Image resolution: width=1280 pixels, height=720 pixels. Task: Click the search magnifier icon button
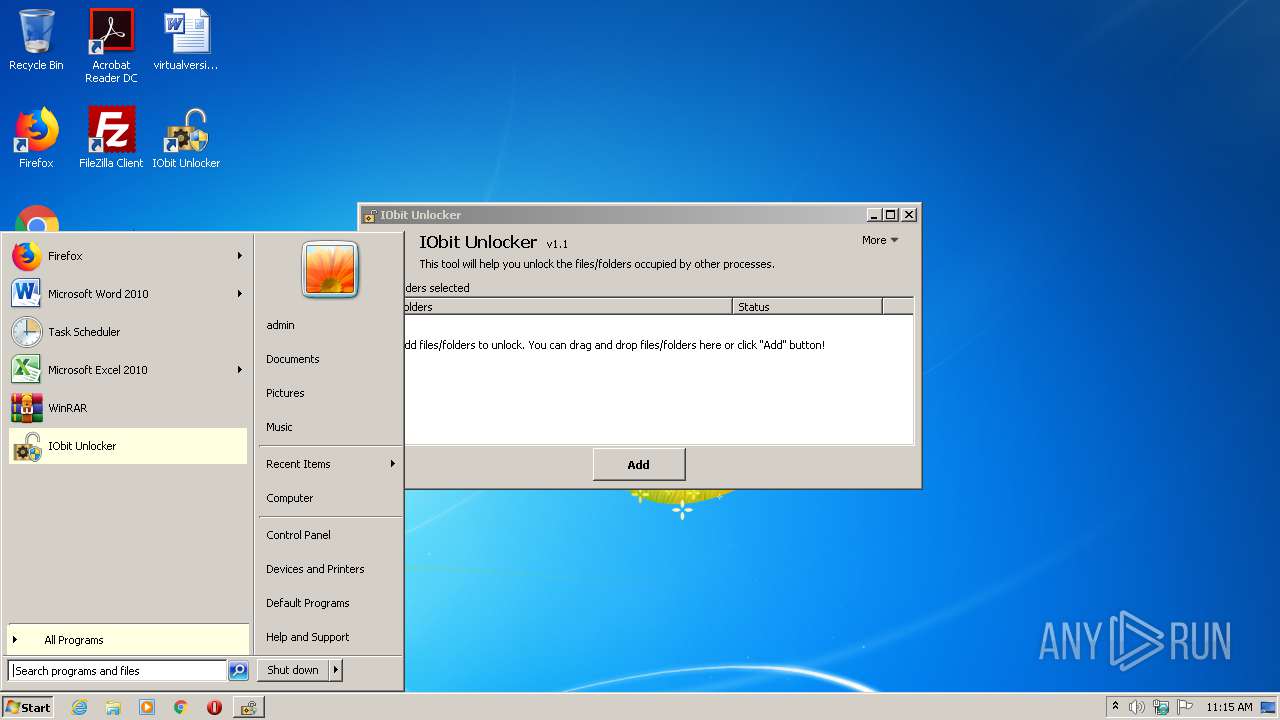[x=238, y=671]
